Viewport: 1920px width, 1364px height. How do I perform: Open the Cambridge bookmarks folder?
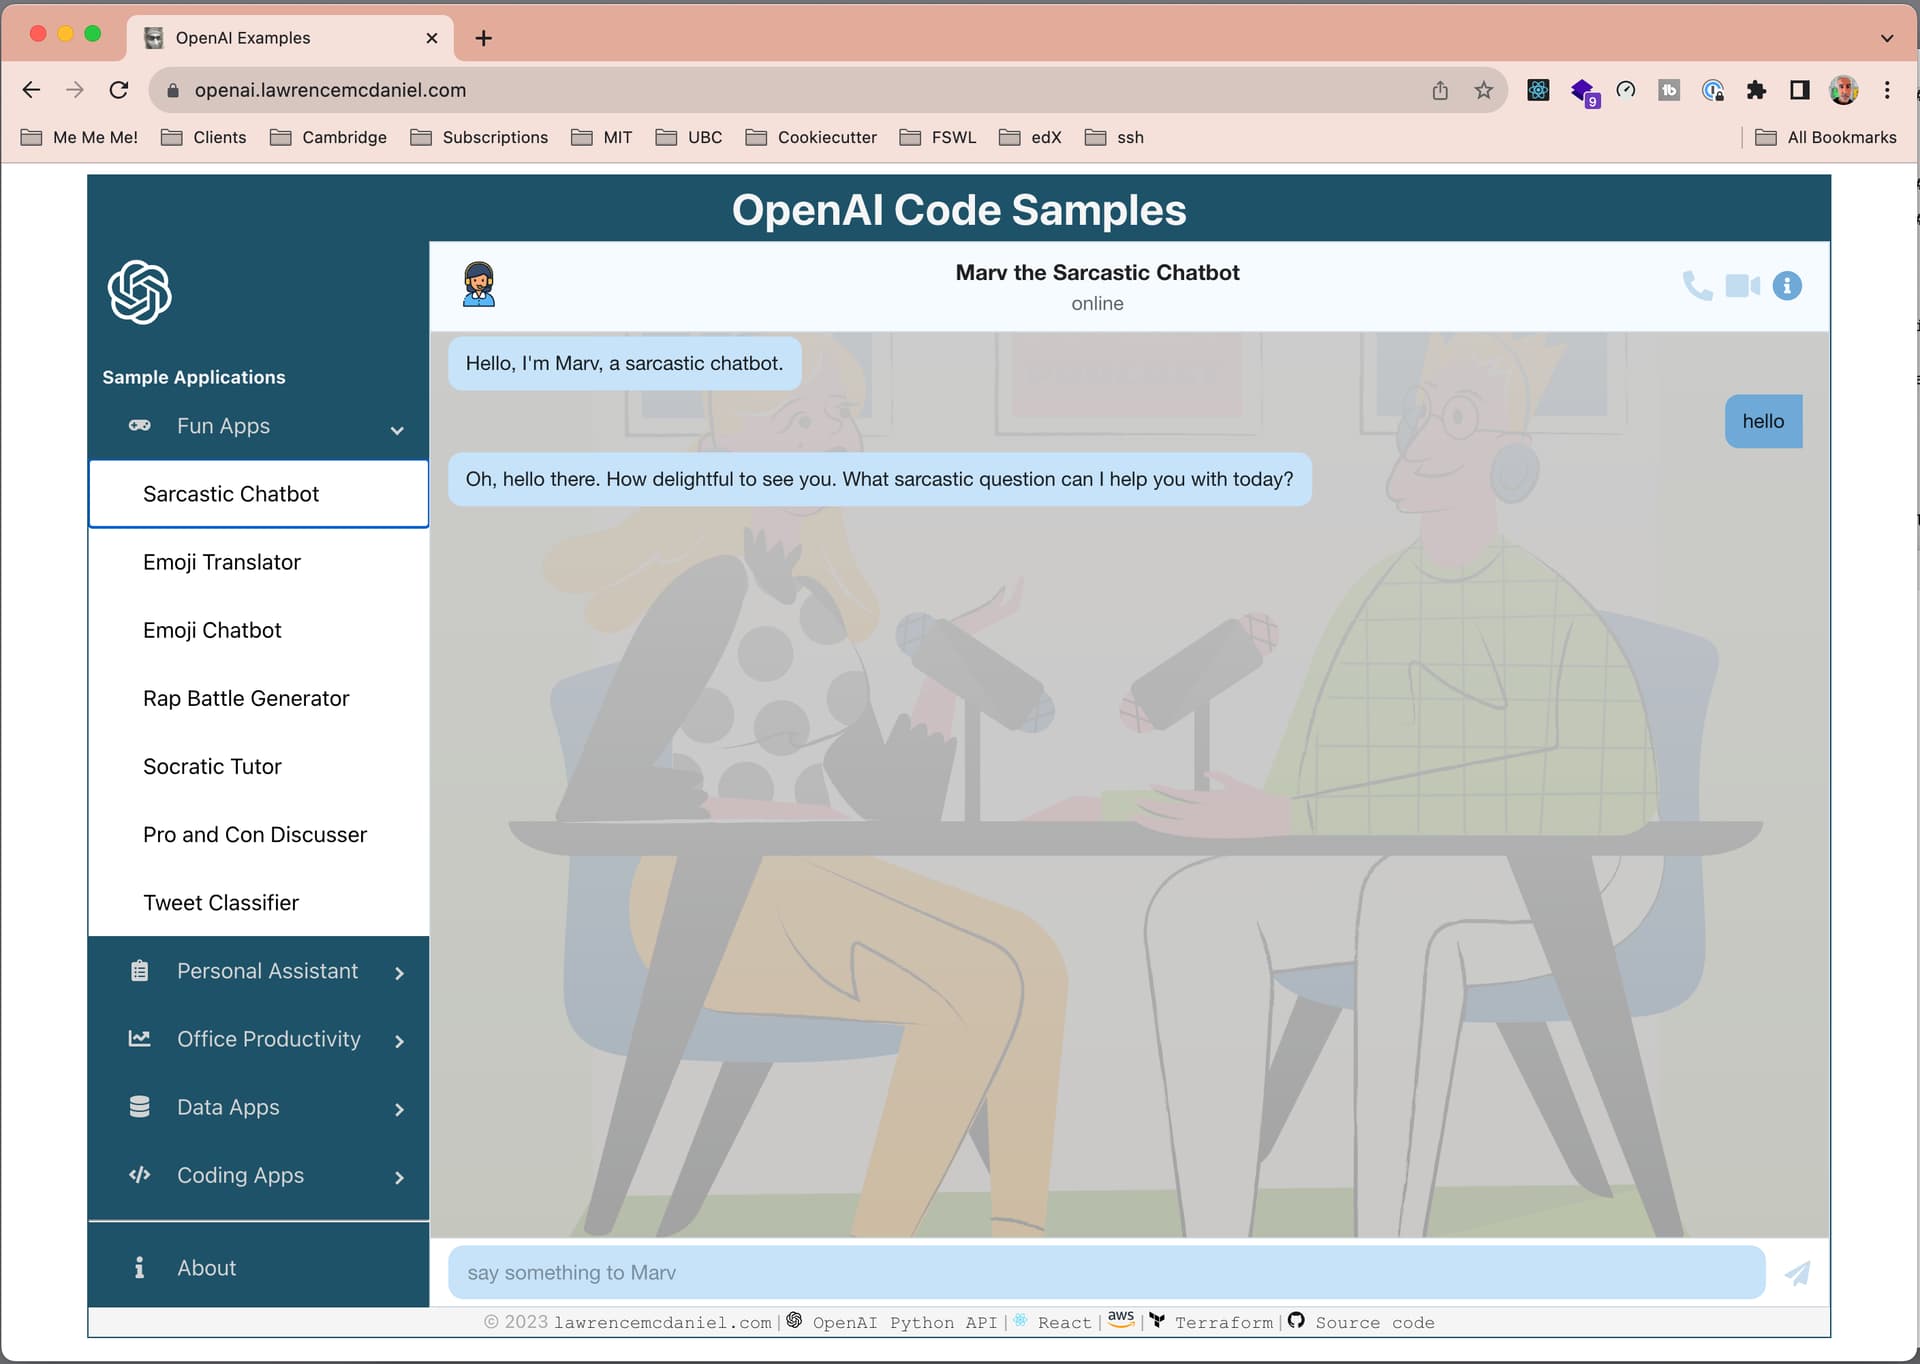[x=329, y=137]
